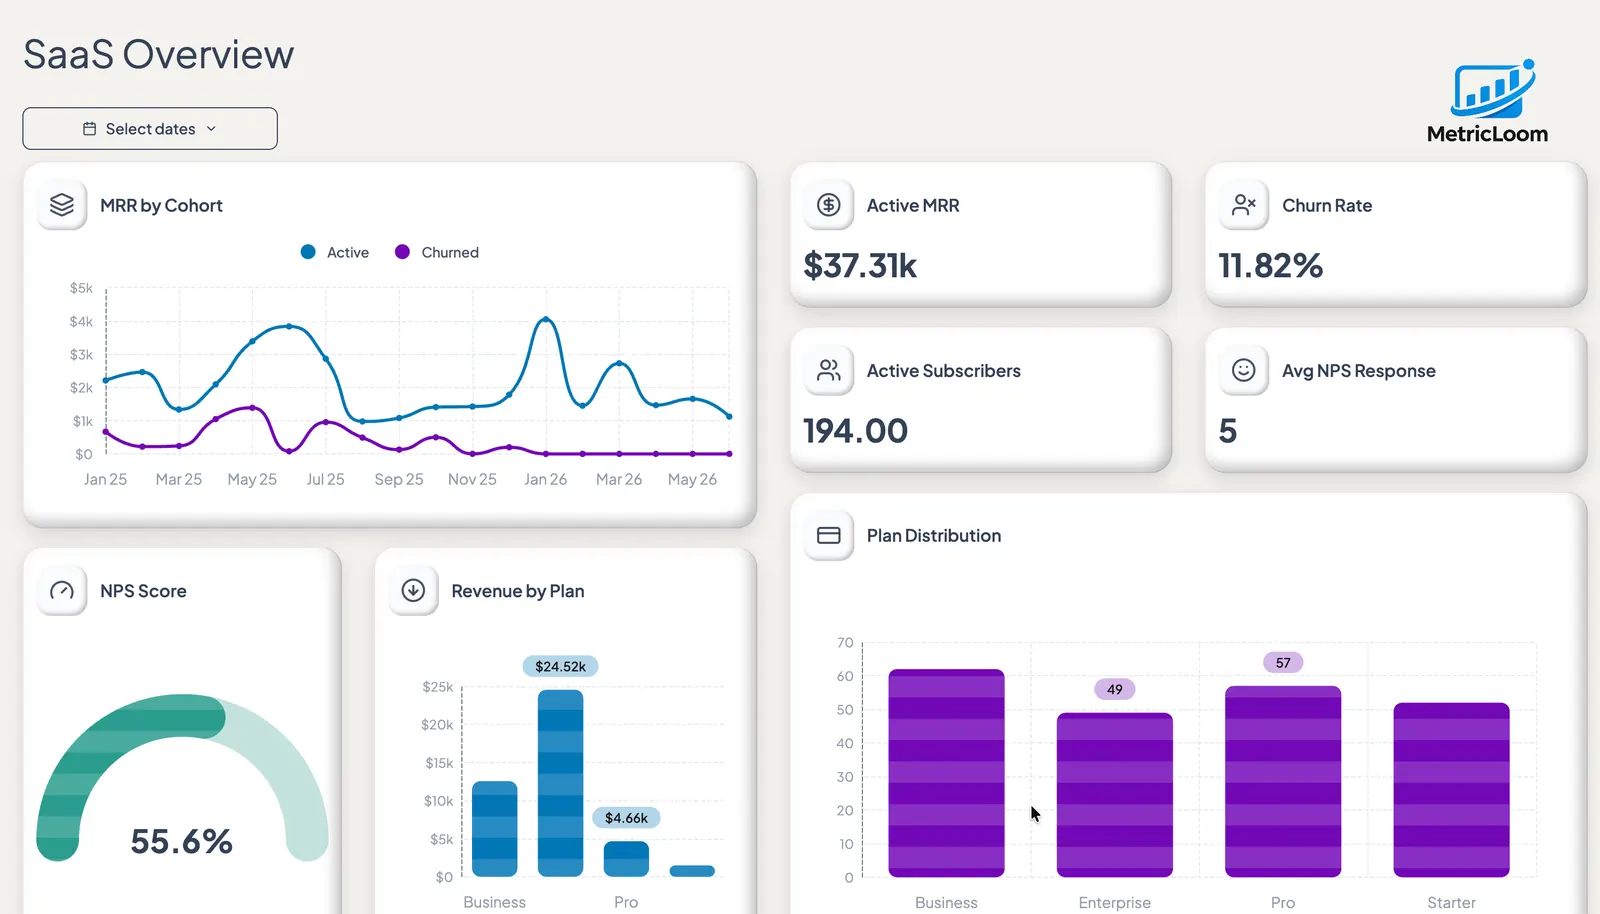Click the layers icon beside MRR by Cohort
The height and width of the screenshot is (914, 1600).
(62, 205)
